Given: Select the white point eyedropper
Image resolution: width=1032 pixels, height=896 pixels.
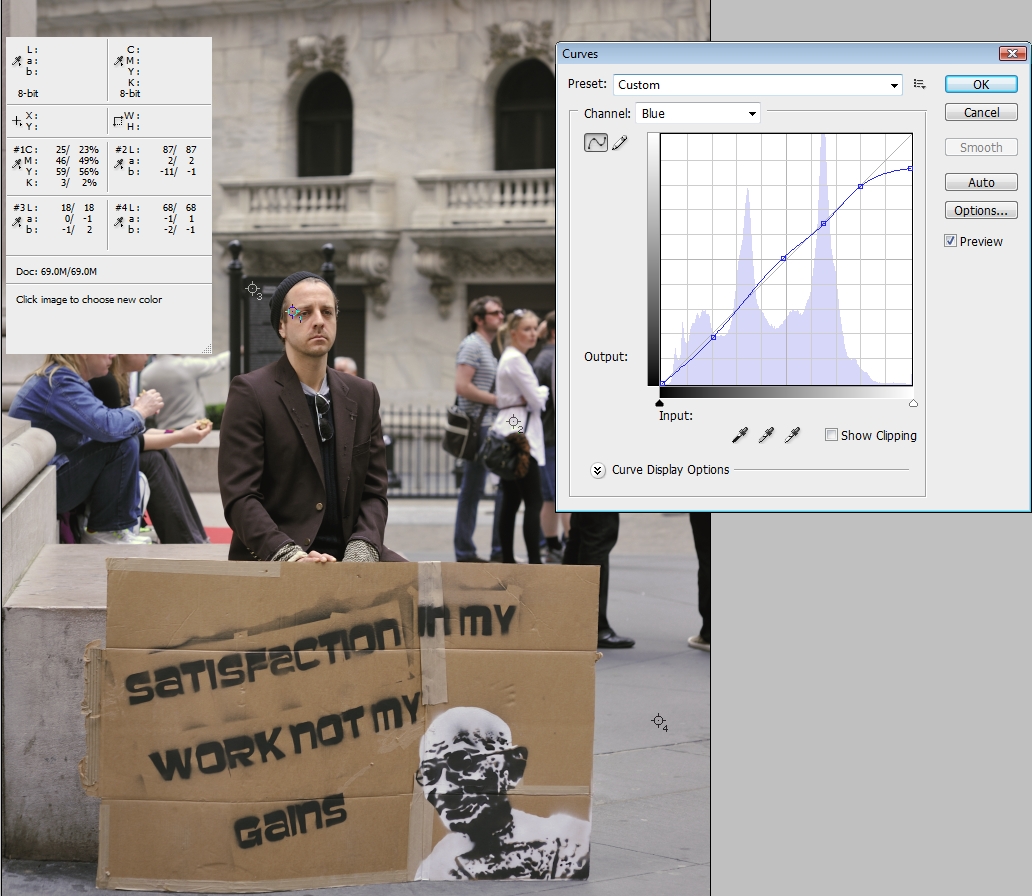Looking at the screenshot, I should [x=792, y=435].
